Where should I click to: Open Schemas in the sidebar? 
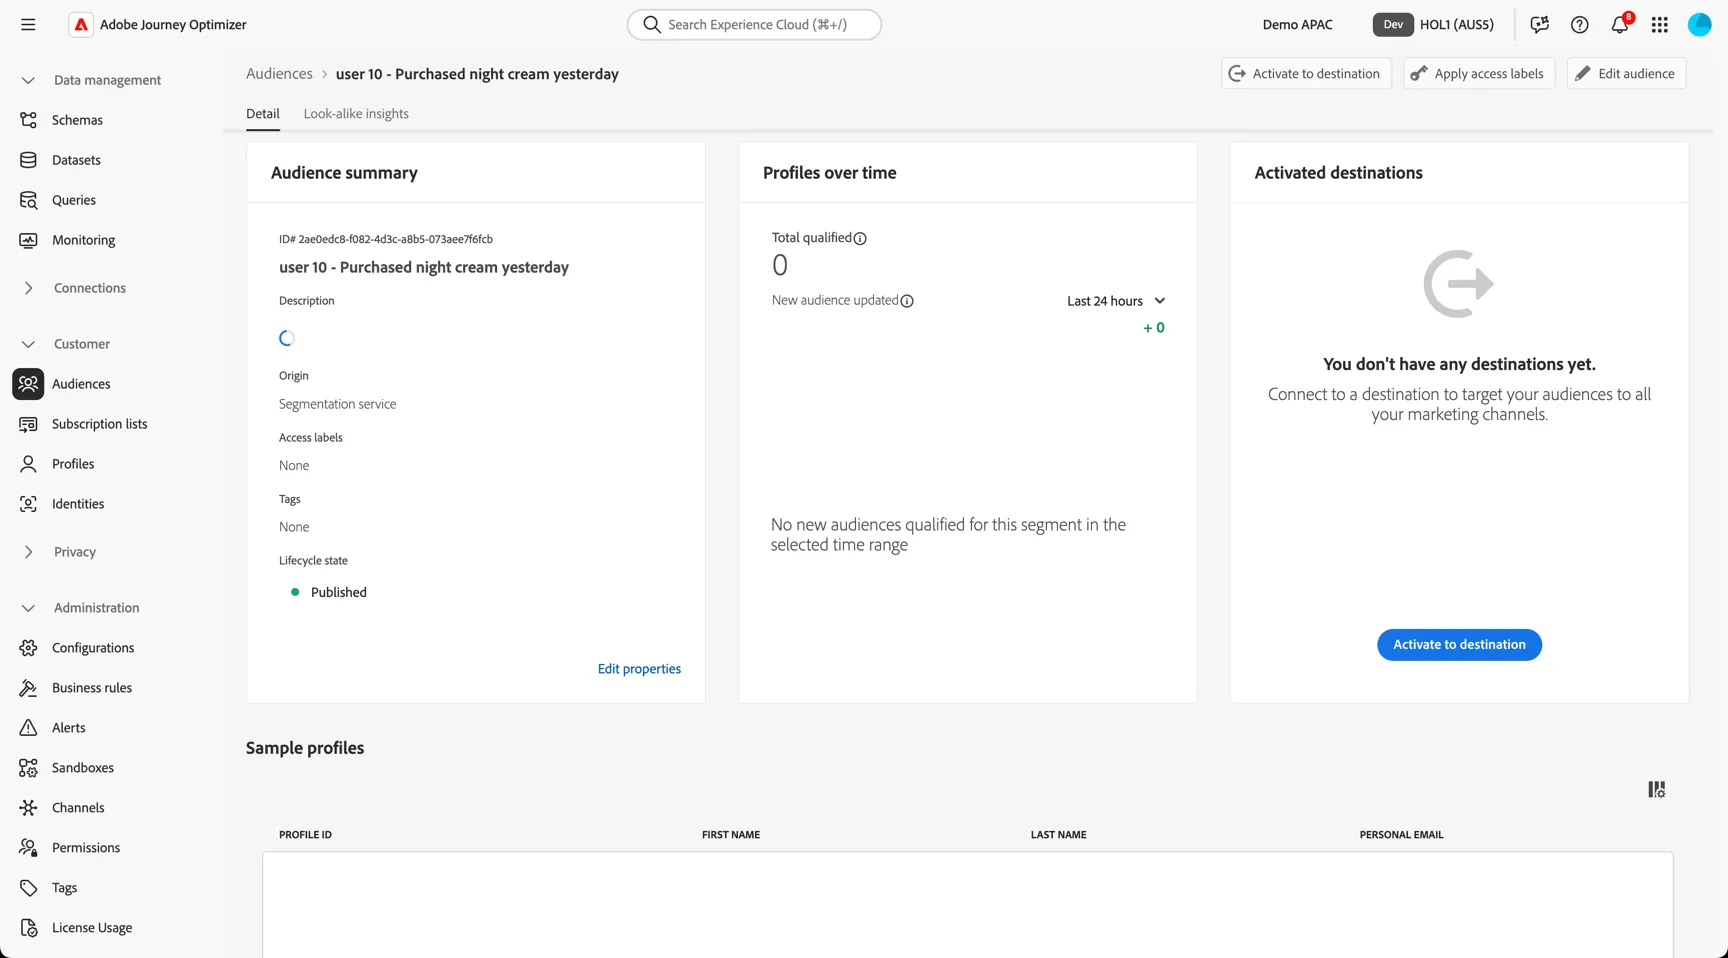77,120
